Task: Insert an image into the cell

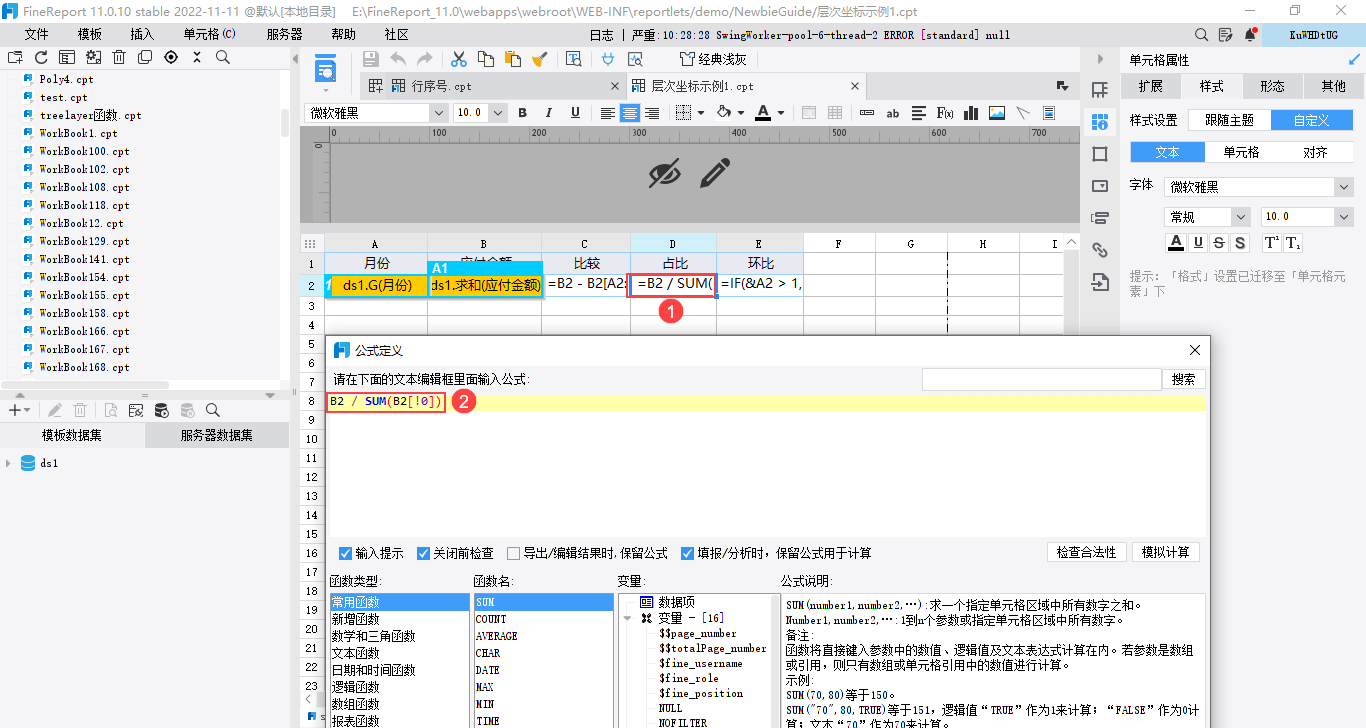Action: 997,113
